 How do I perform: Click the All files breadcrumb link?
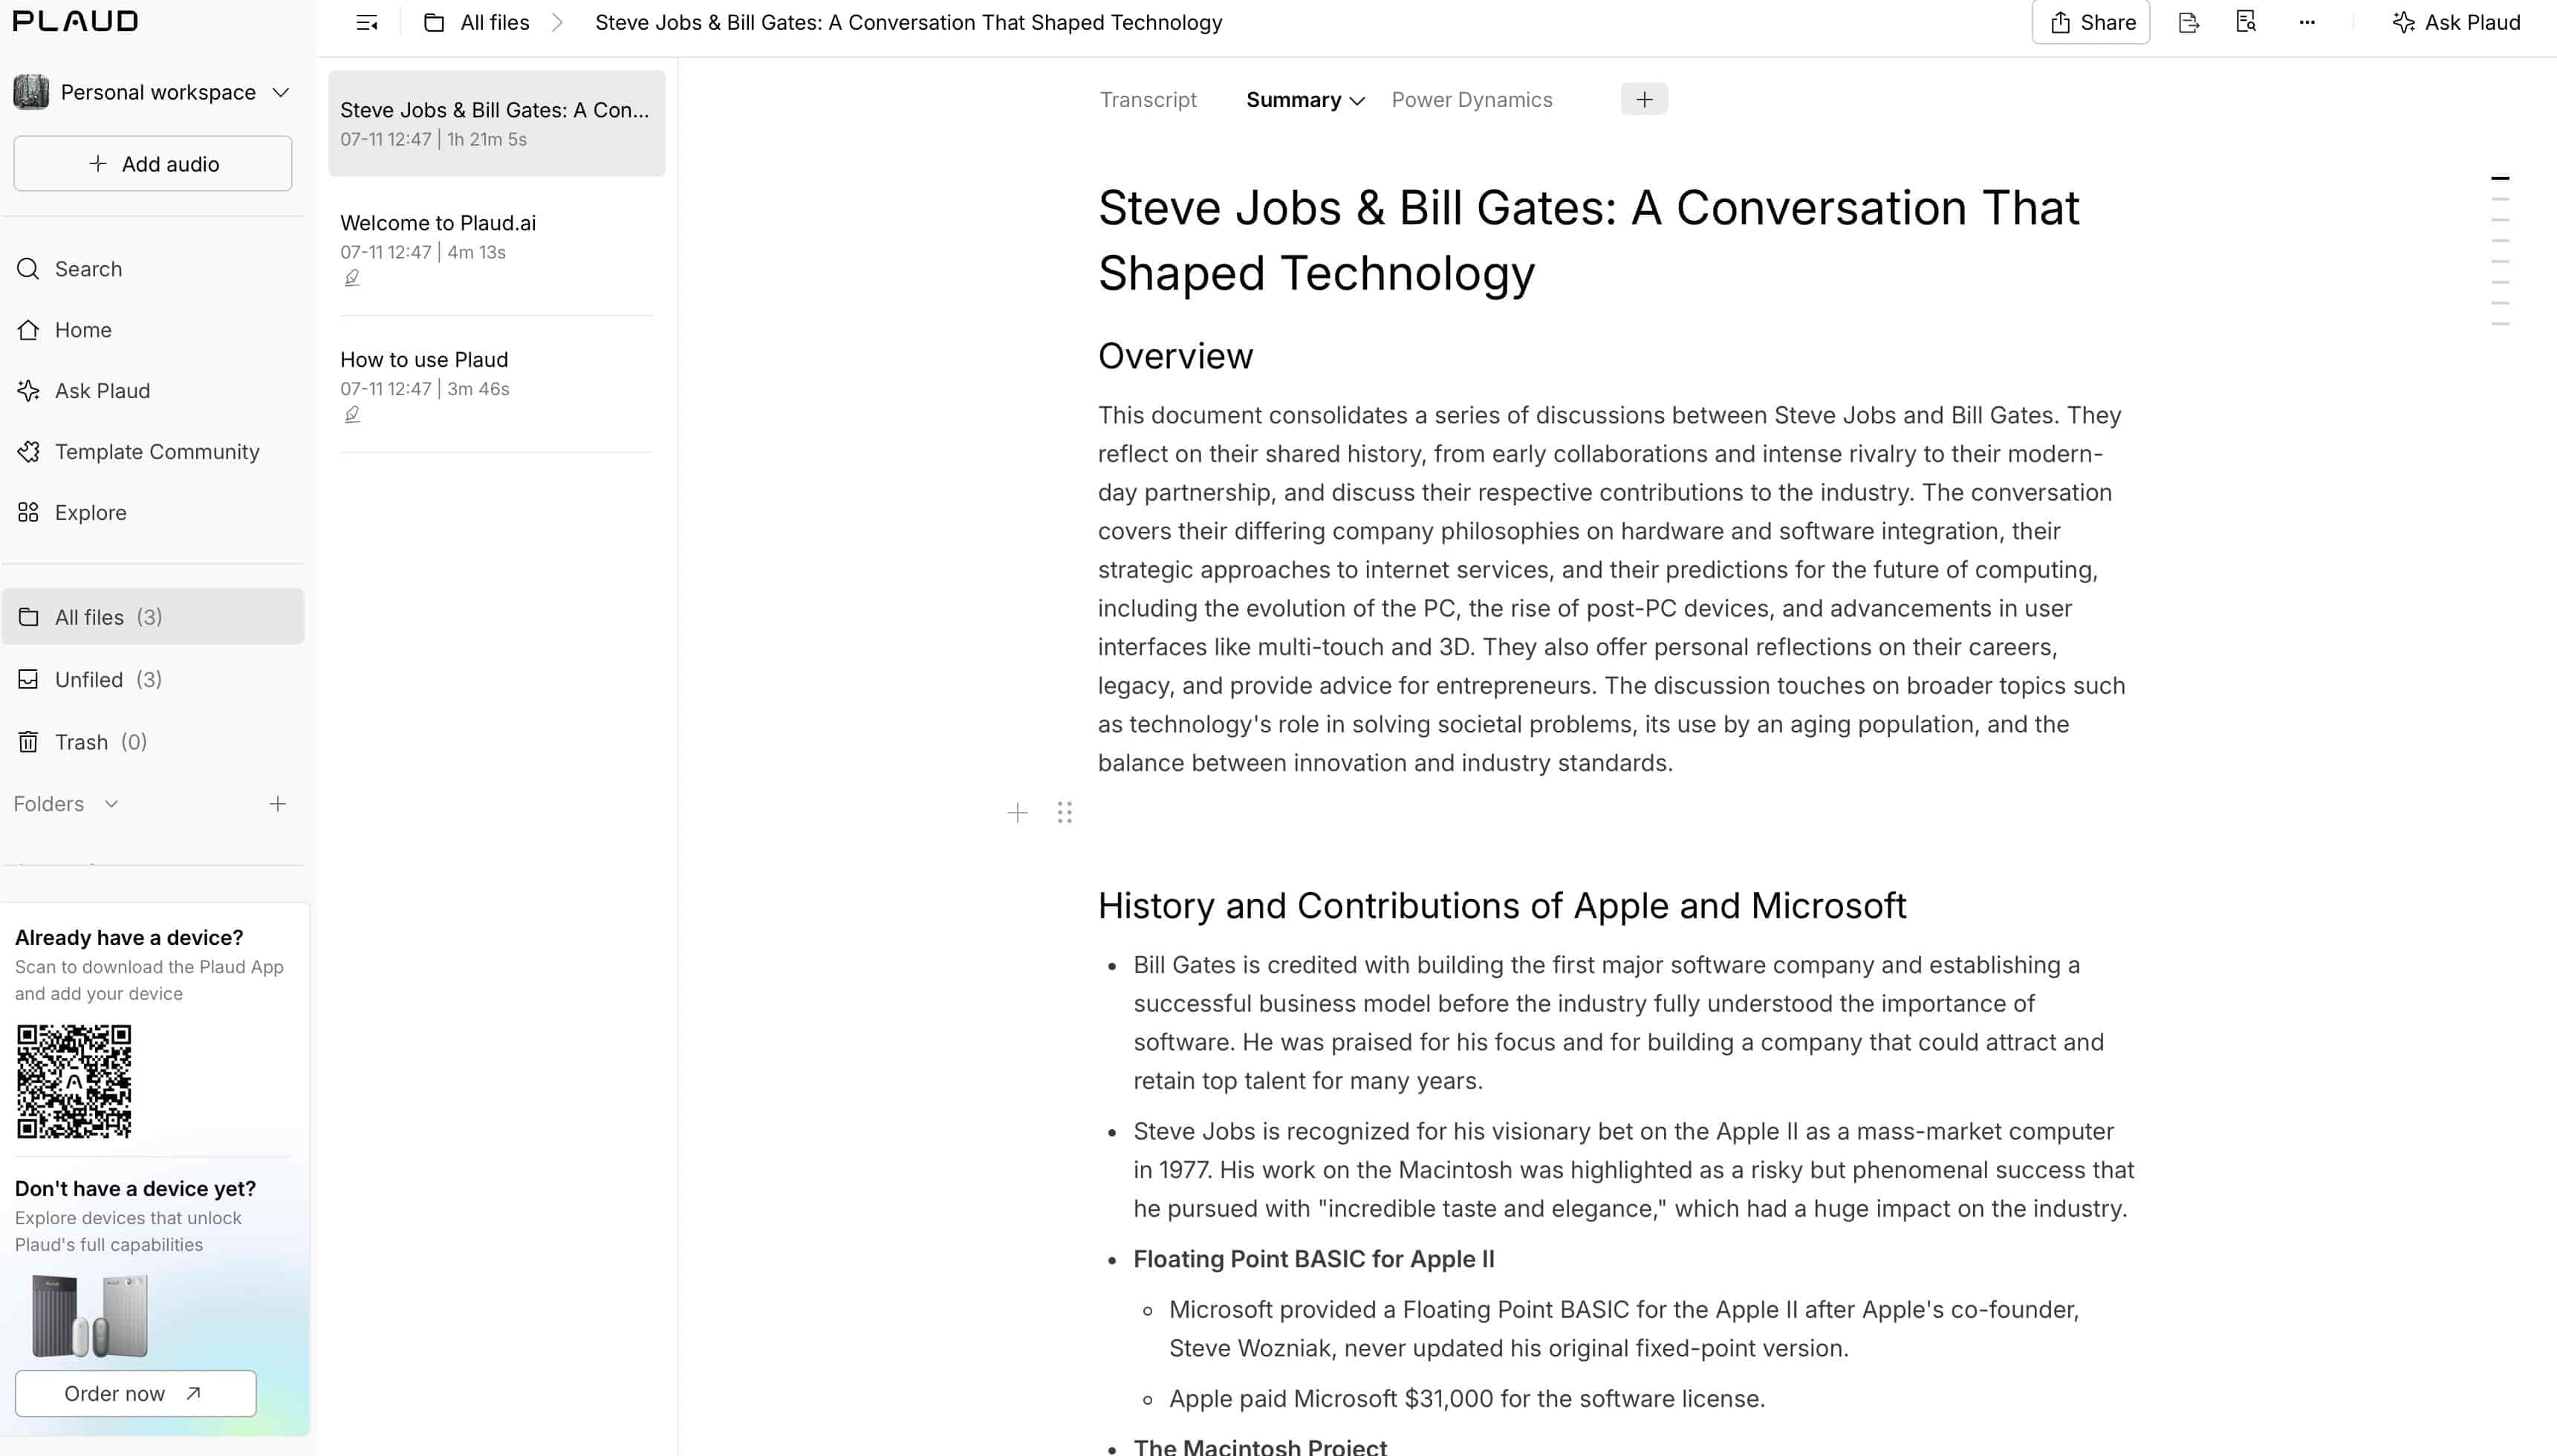coord(494,22)
